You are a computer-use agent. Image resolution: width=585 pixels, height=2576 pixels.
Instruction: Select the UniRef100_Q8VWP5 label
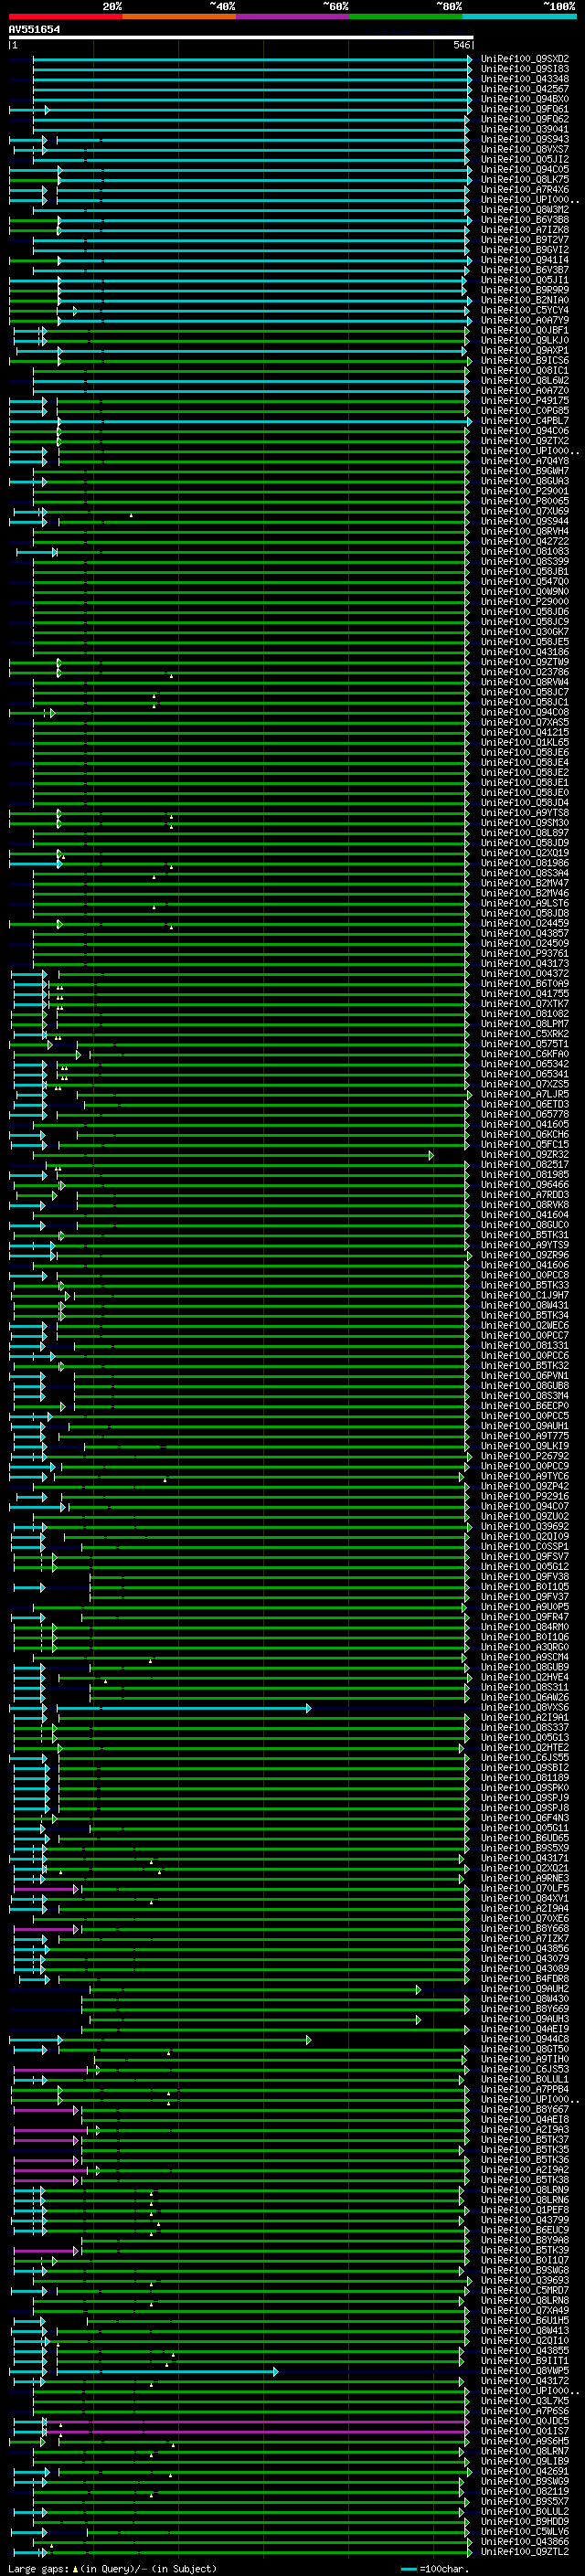[525, 2371]
